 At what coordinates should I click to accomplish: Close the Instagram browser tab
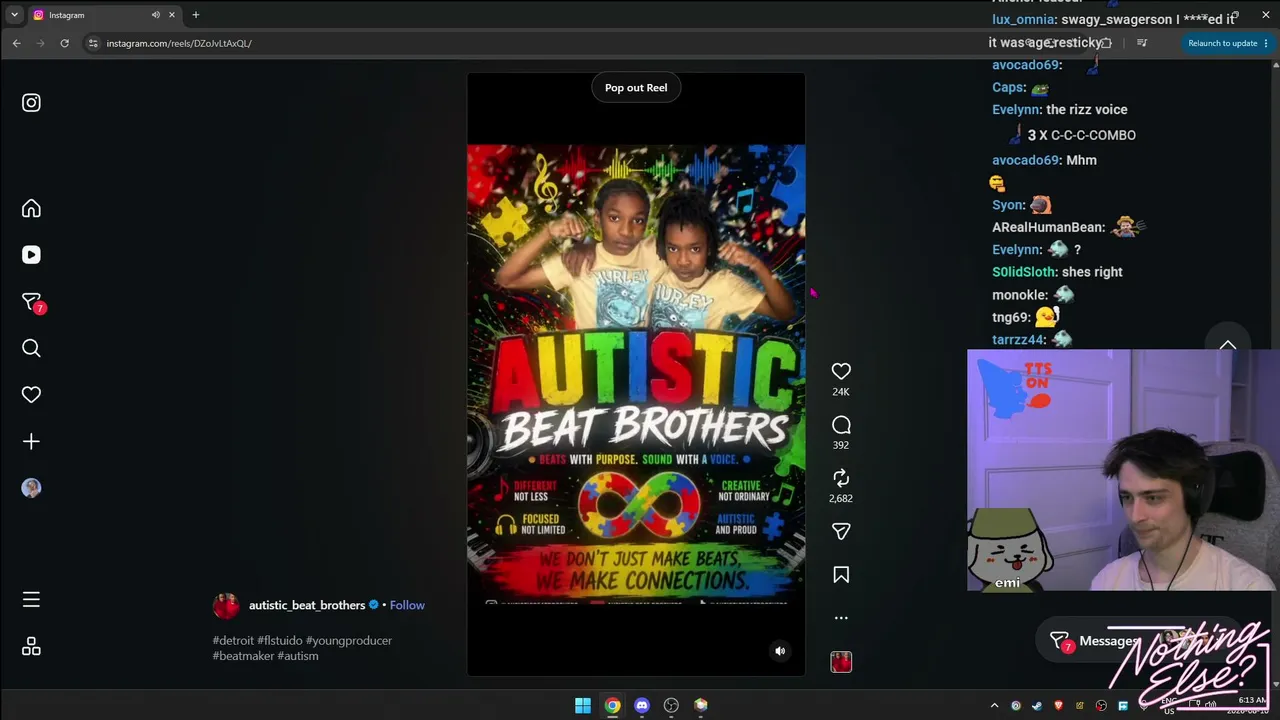pos(172,15)
